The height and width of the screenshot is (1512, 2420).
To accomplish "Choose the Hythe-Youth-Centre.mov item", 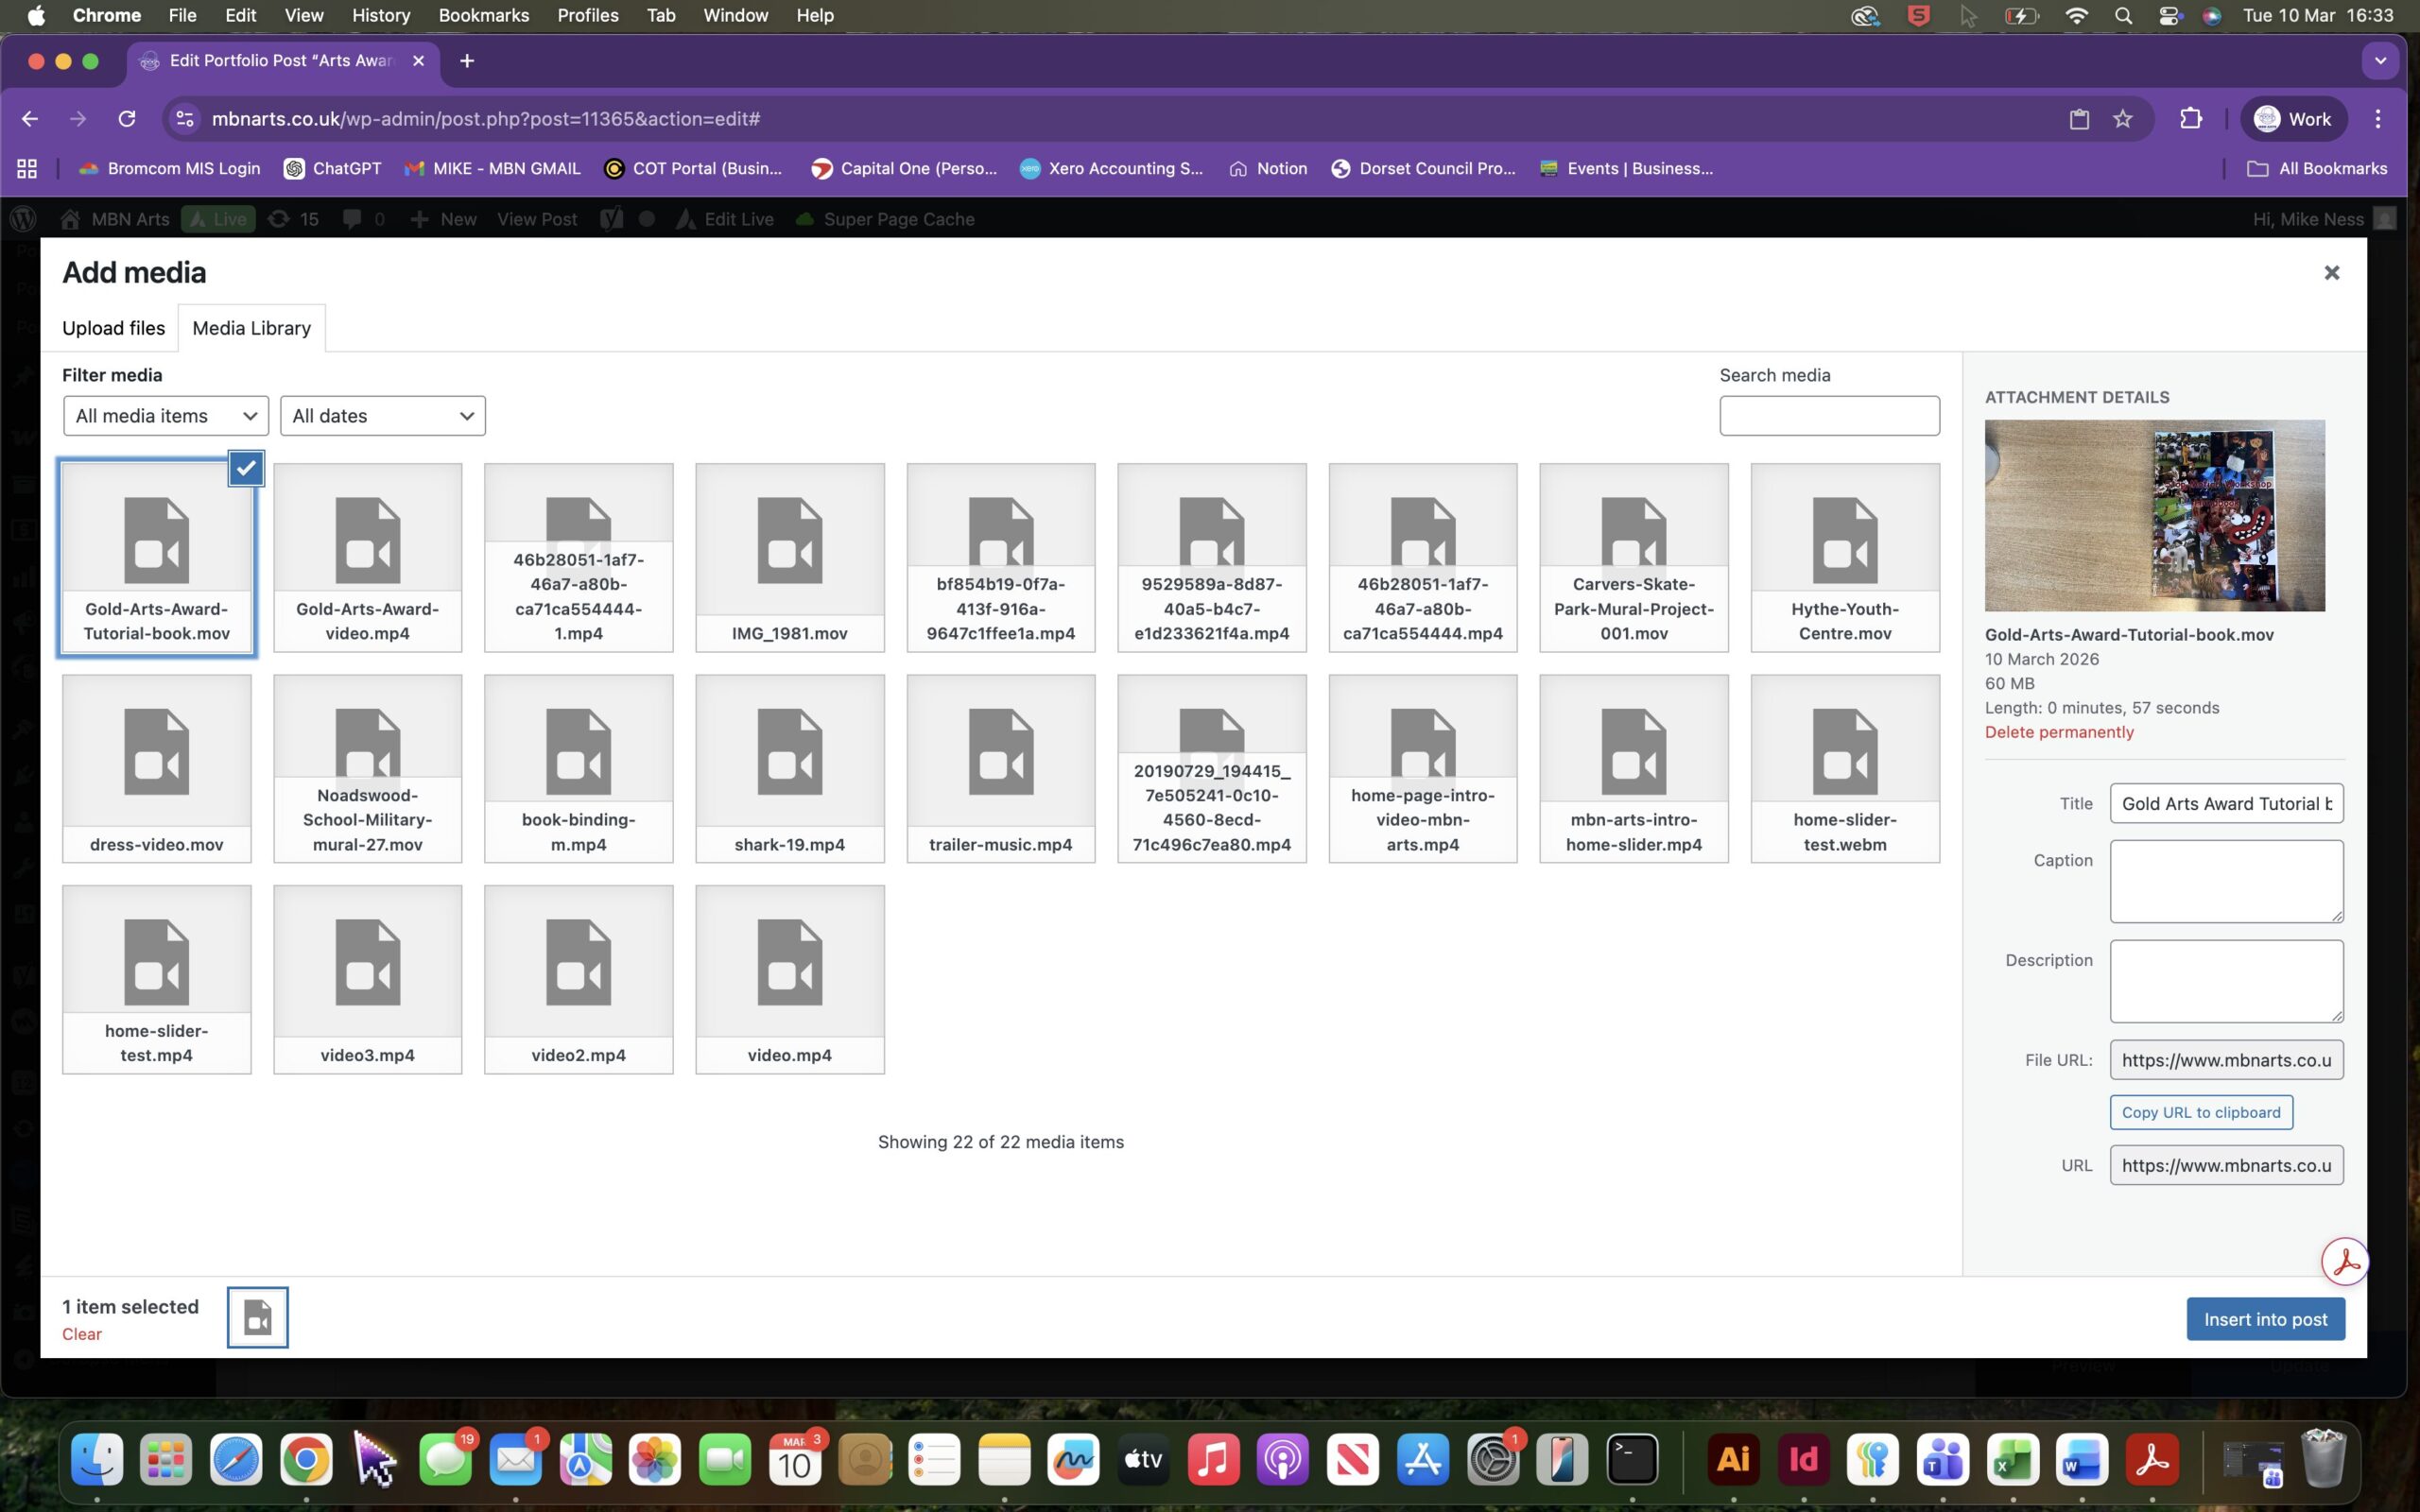I will coord(1845,557).
